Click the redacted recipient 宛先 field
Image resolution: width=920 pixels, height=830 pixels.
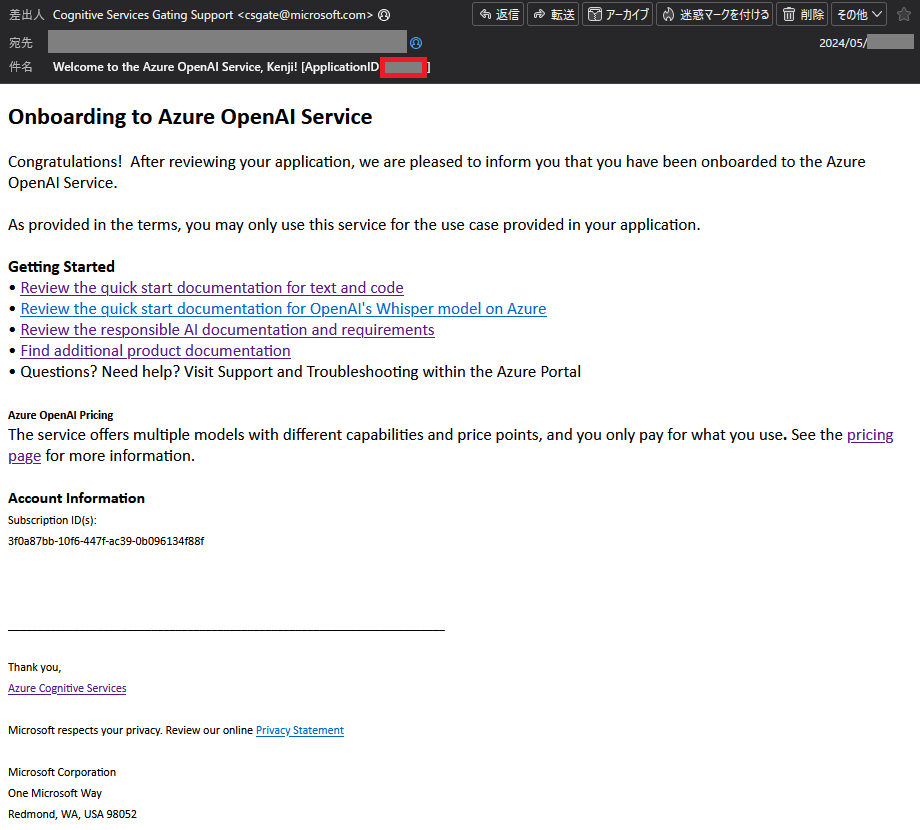pos(227,42)
